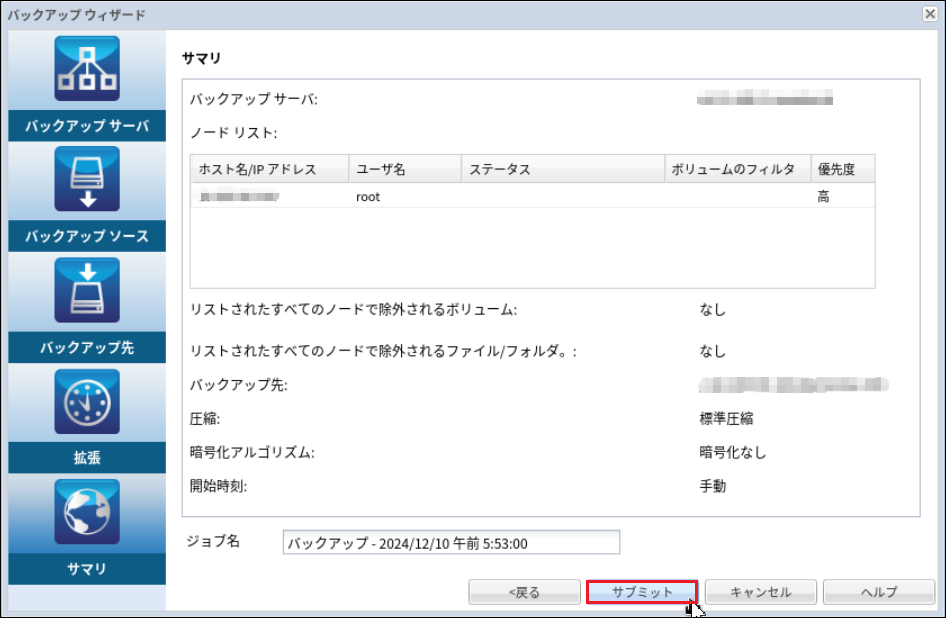Cancel the wizard with キャンセル
The width and height of the screenshot is (946, 618).
click(761, 592)
